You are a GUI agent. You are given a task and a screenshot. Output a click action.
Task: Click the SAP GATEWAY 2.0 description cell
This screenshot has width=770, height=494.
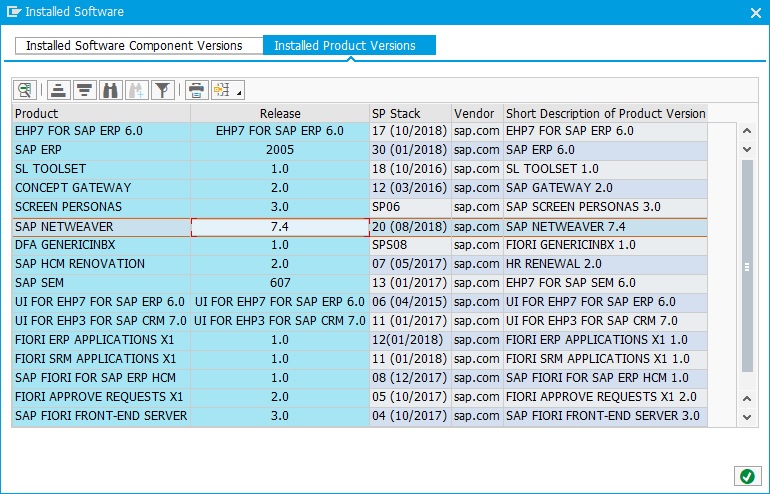pyautogui.click(x=605, y=188)
